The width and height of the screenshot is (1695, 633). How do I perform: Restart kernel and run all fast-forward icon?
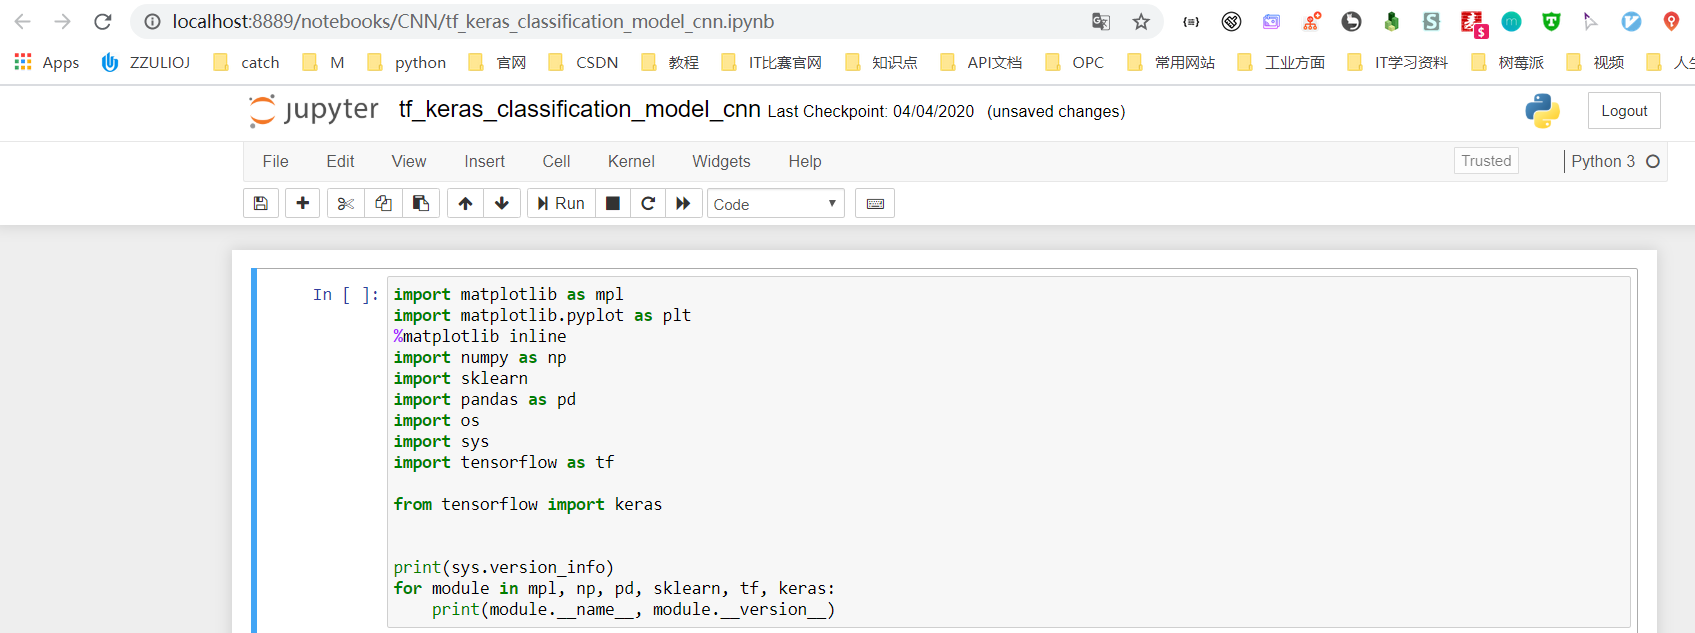pos(683,203)
